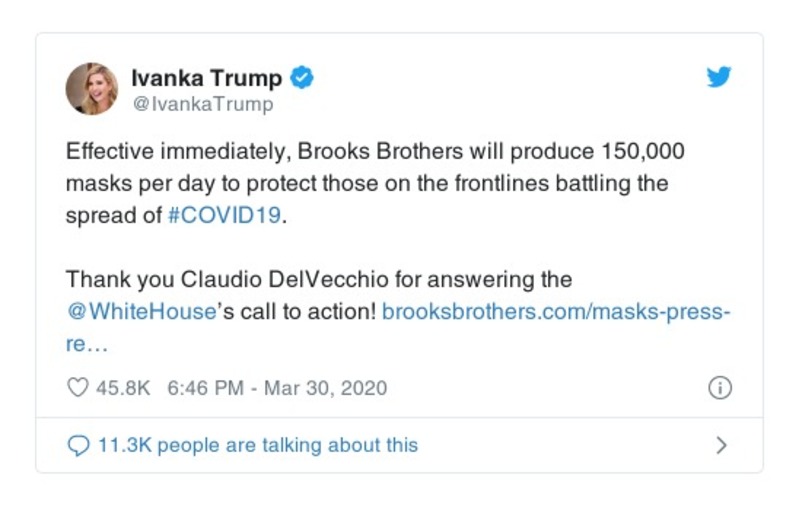
Task: Click the circled info icon
Action: click(x=719, y=388)
